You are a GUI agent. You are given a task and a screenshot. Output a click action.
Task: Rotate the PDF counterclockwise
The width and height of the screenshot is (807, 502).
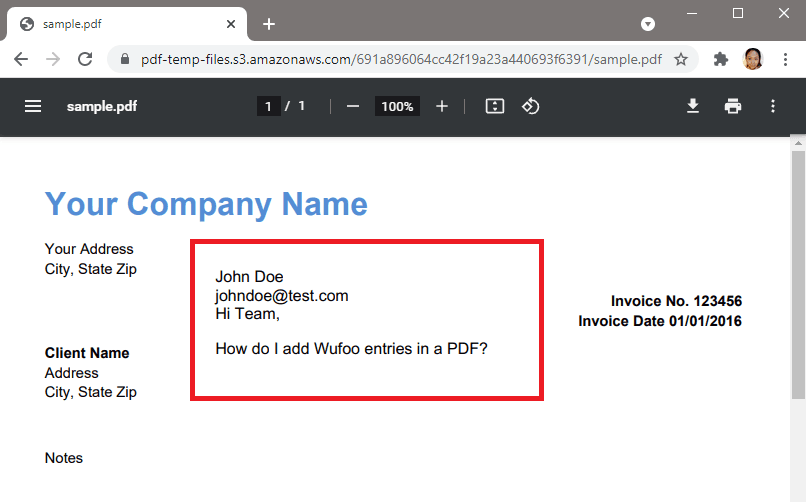tap(531, 106)
